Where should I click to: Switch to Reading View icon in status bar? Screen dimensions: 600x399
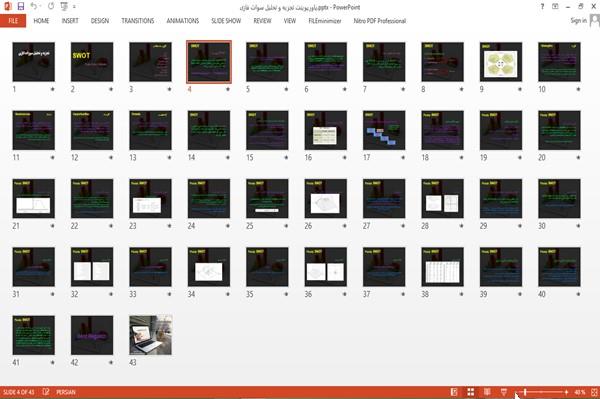pos(487,392)
